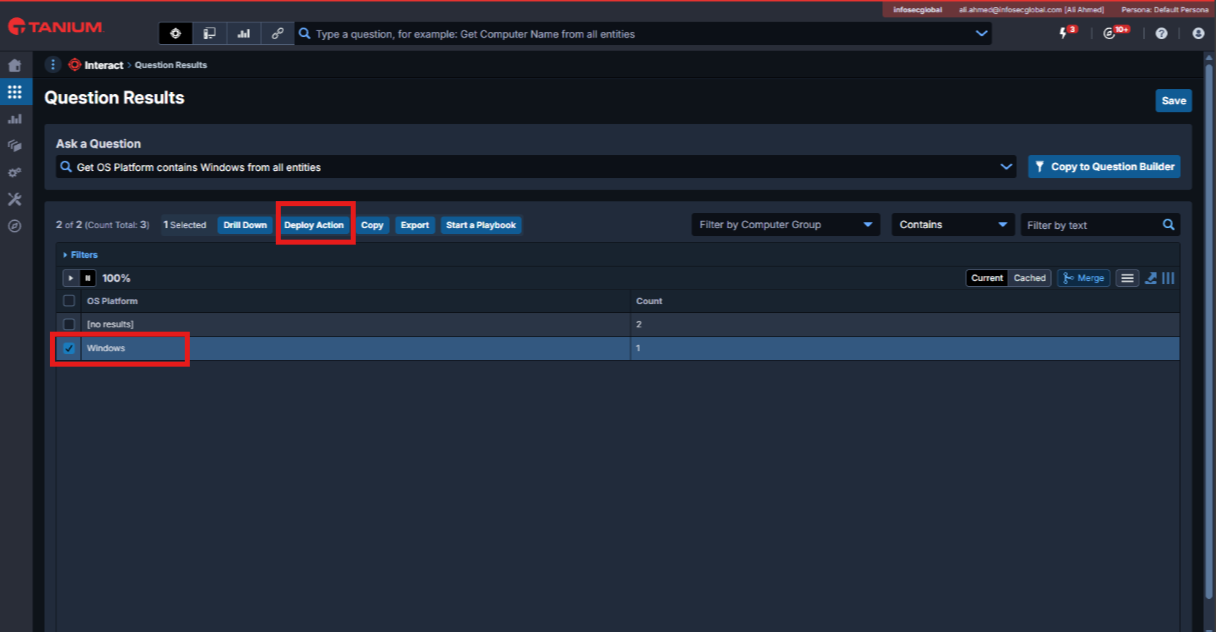This screenshot has width=1216, height=632.
Task: Click the play button next to 100%
Action: [x=71, y=278]
